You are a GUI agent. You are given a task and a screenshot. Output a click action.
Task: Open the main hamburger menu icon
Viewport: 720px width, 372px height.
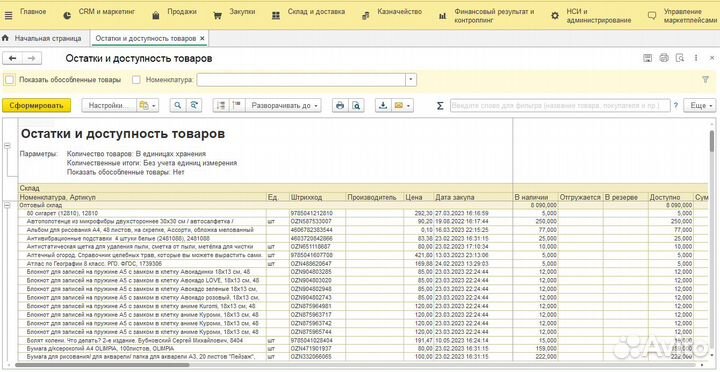(x=8, y=15)
